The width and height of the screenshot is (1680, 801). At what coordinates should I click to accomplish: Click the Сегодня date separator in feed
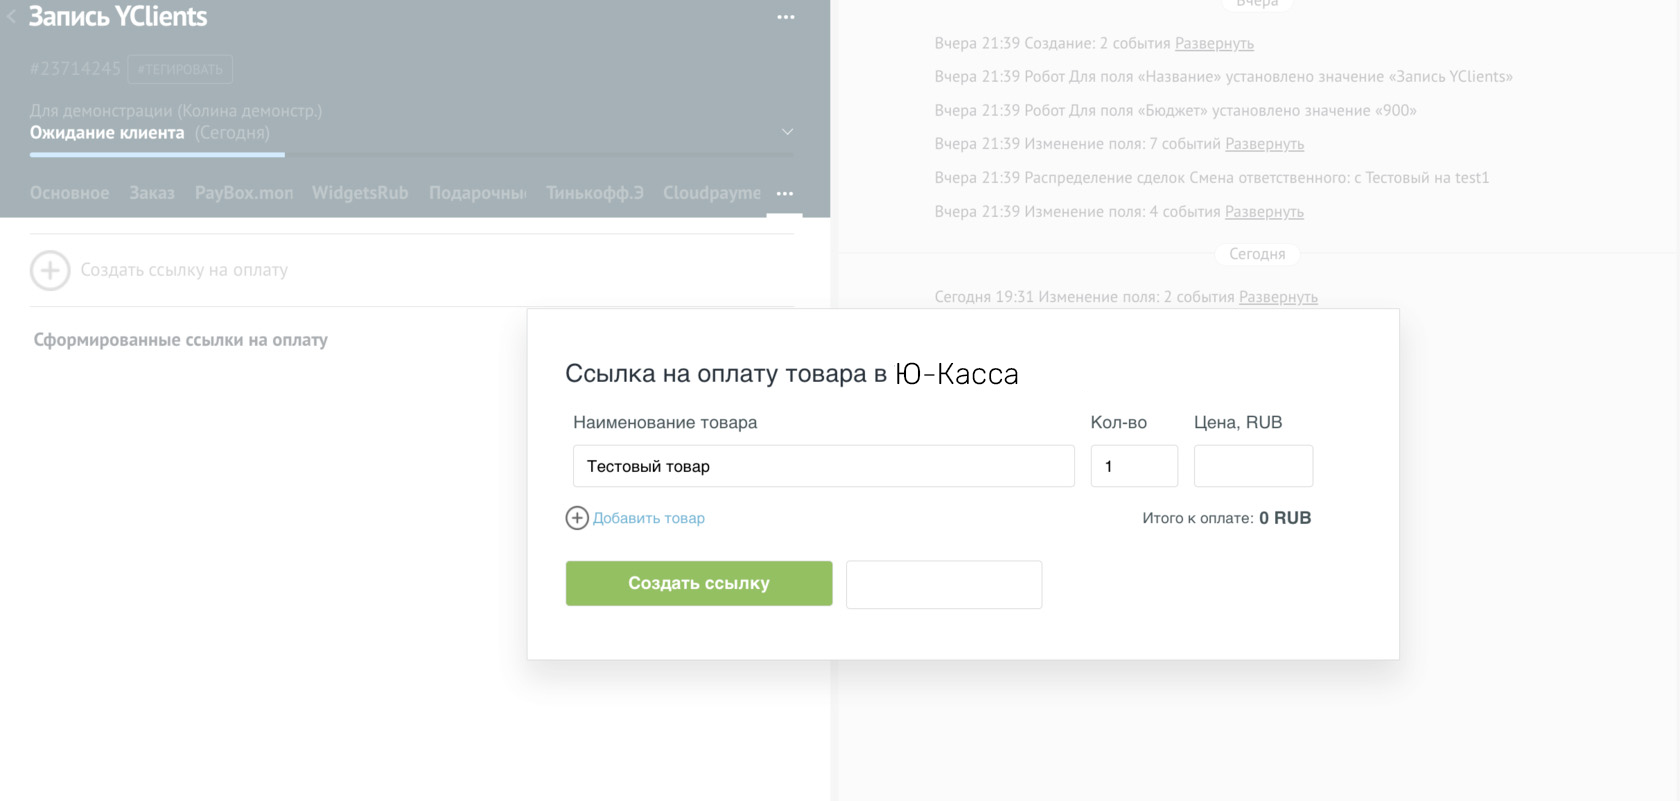click(1257, 254)
